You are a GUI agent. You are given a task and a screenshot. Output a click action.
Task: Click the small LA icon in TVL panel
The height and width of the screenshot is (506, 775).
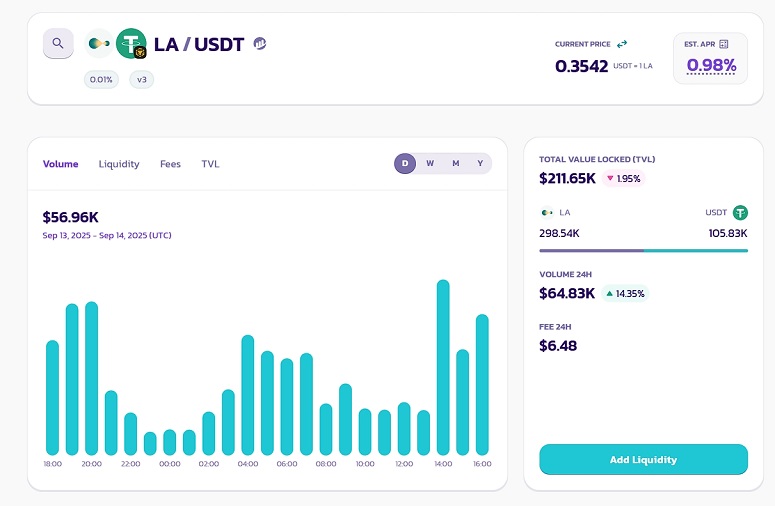546,213
